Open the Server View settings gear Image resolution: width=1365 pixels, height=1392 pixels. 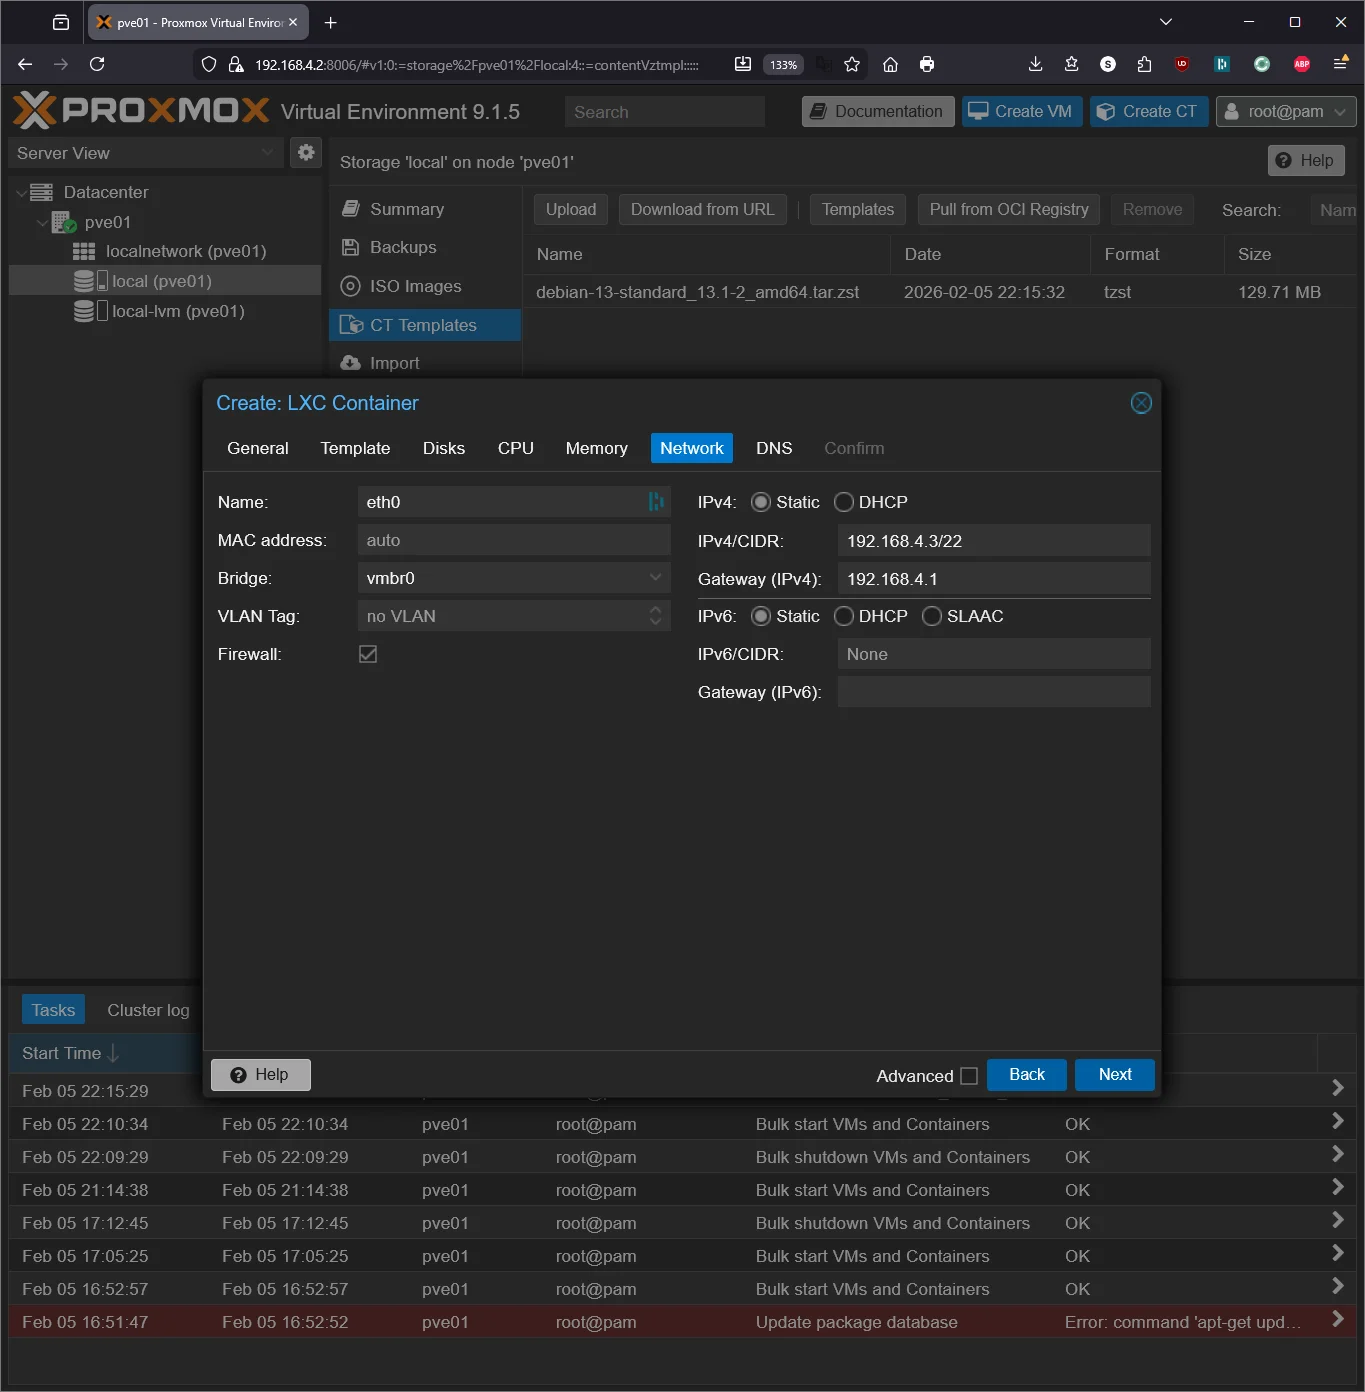(306, 152)
